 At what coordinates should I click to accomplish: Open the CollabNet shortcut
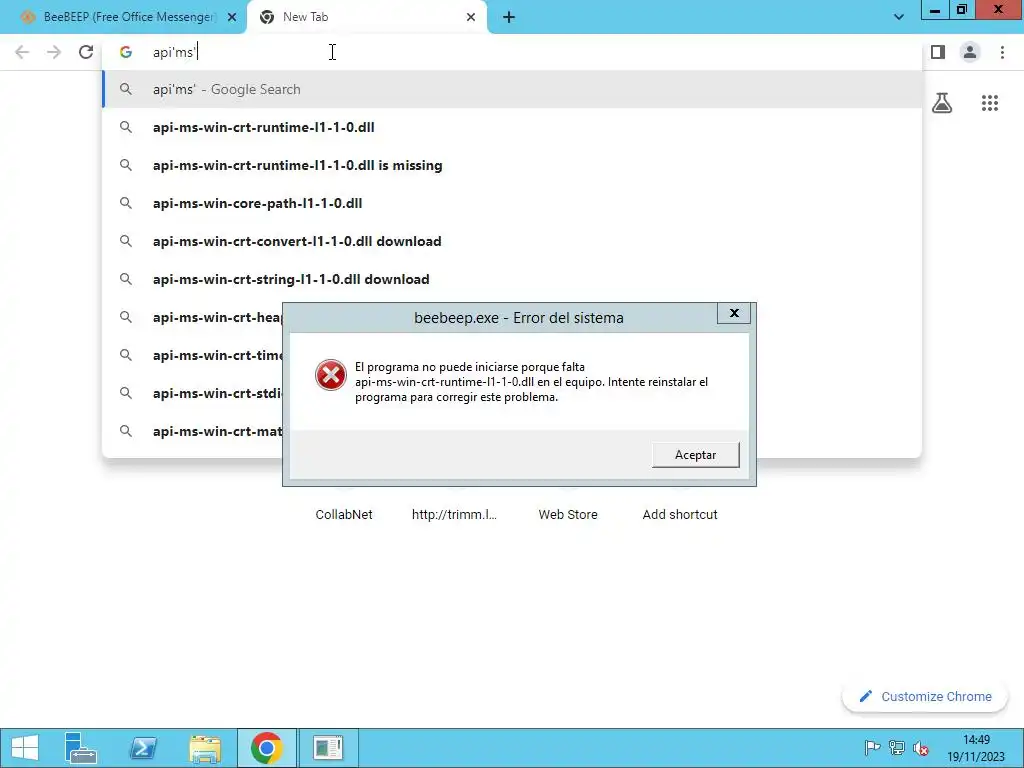[x=344, y=515]
